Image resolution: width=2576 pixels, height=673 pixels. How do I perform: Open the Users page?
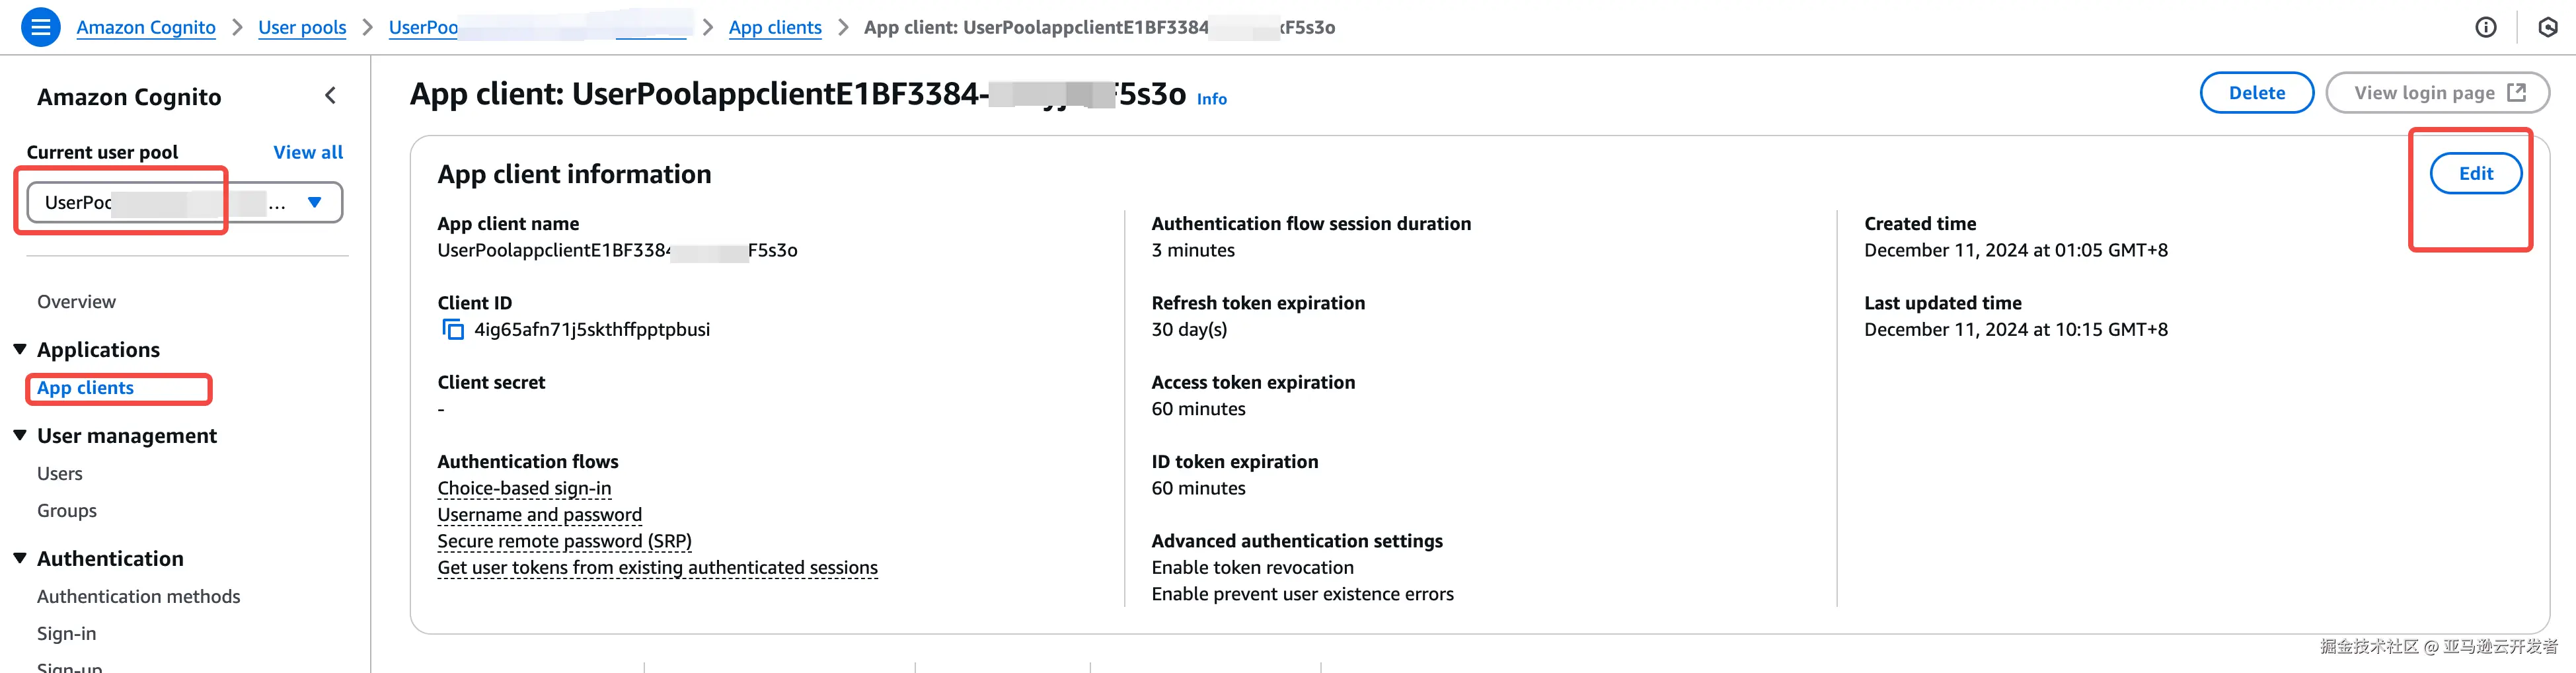coord(60,474)
